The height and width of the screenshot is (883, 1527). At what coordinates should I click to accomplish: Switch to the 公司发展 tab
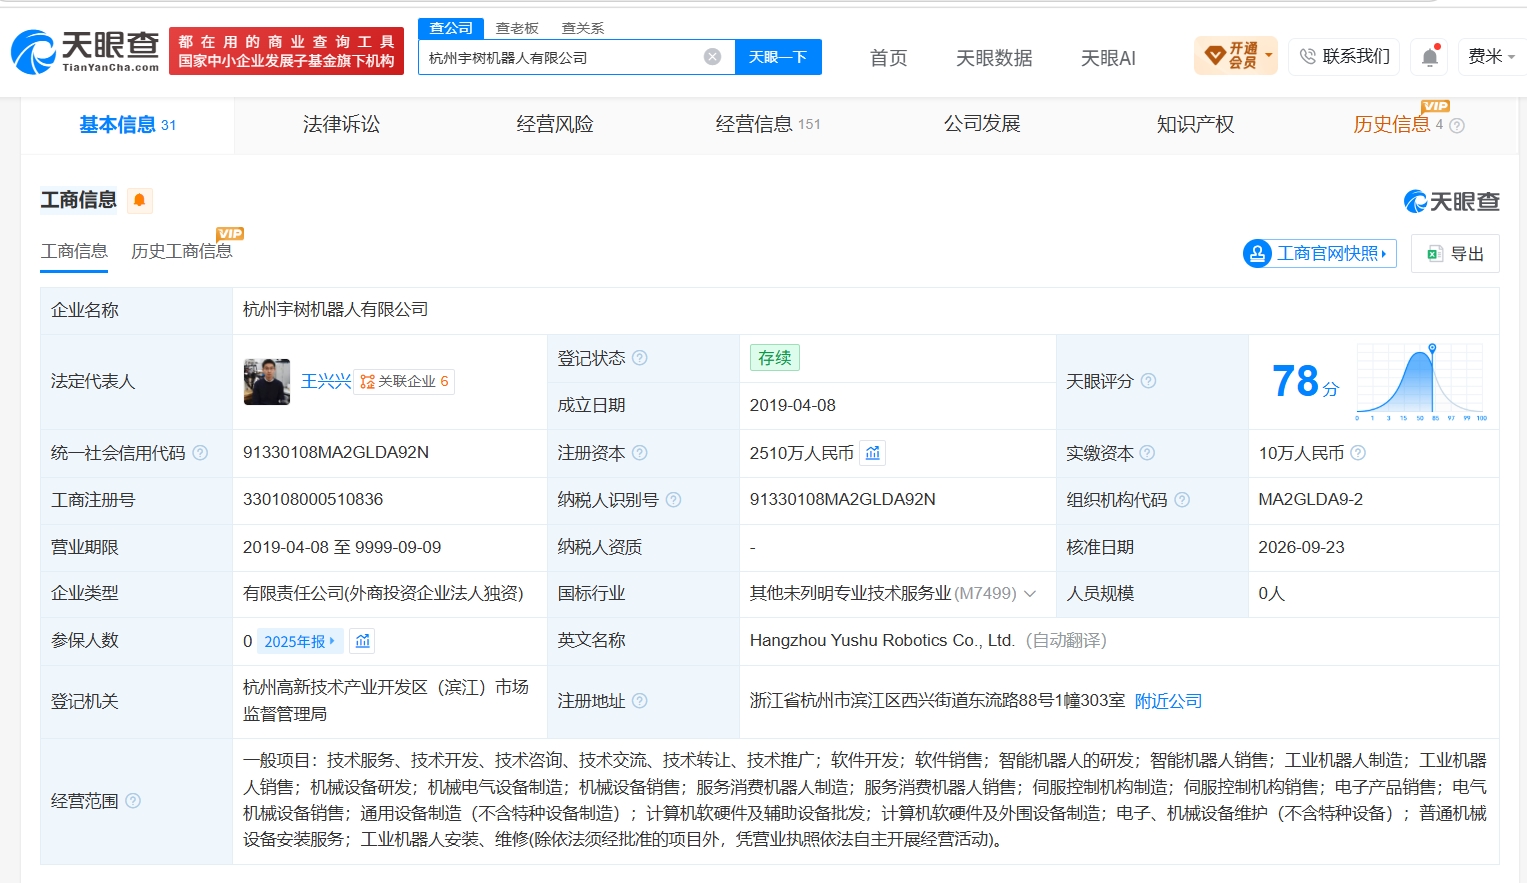[982, 124]
